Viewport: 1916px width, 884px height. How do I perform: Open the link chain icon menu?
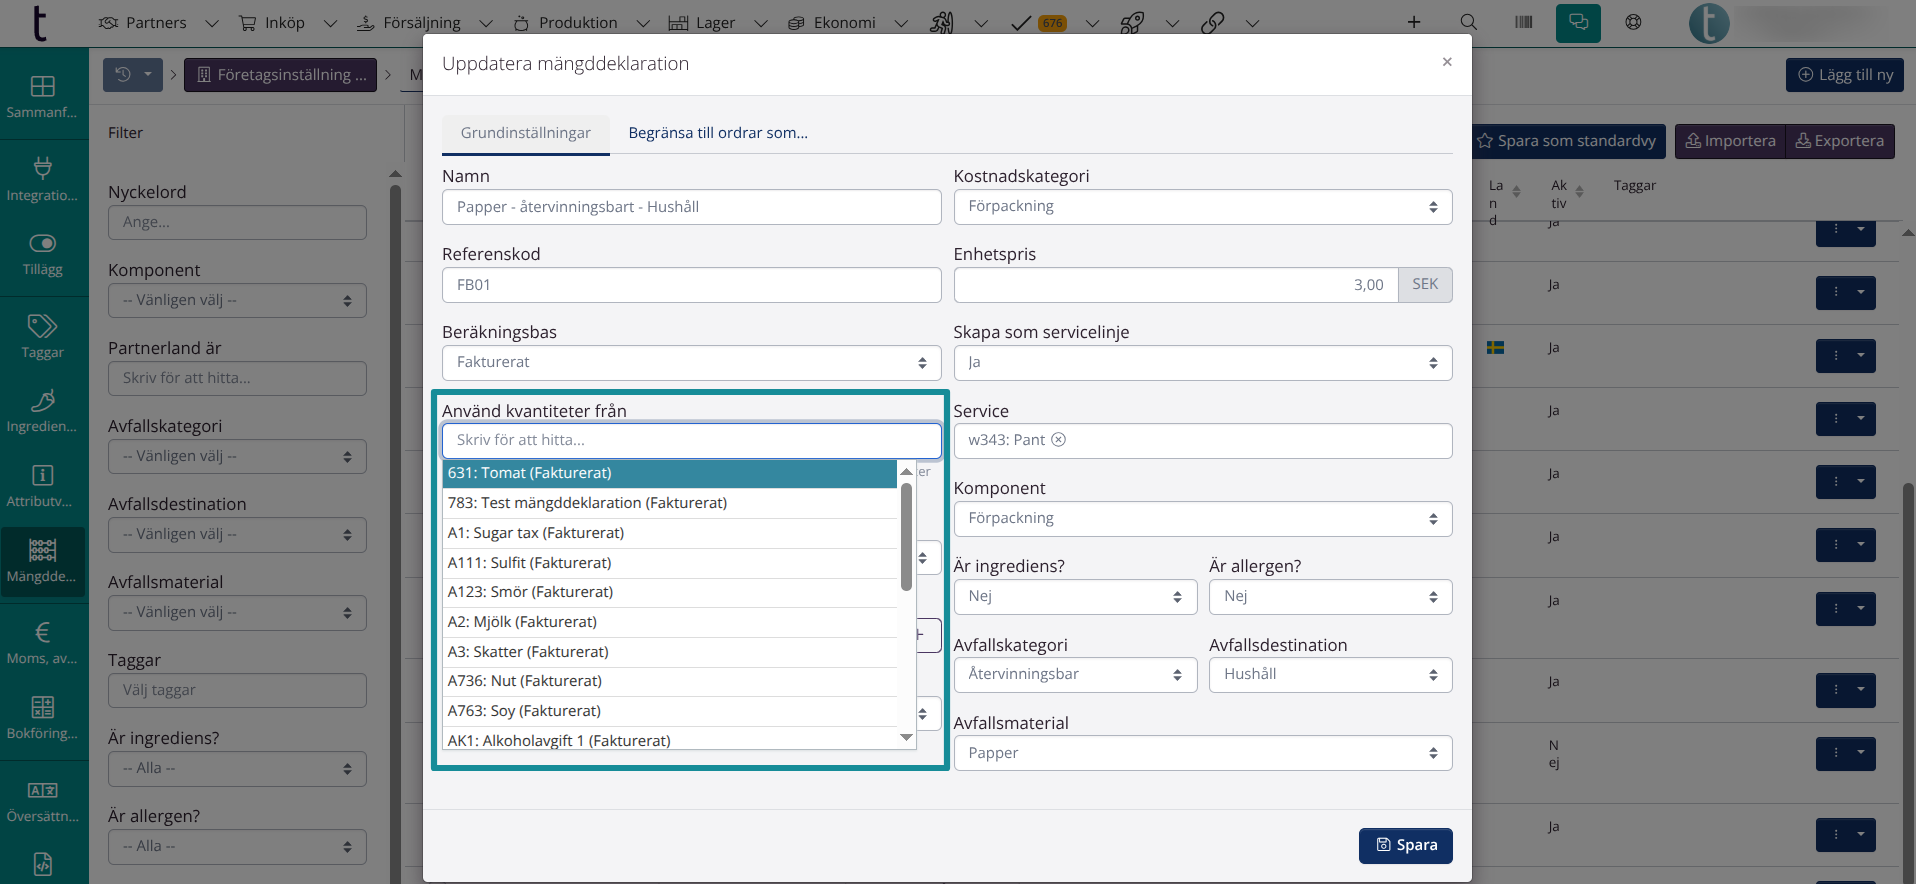pos(1212,22)
